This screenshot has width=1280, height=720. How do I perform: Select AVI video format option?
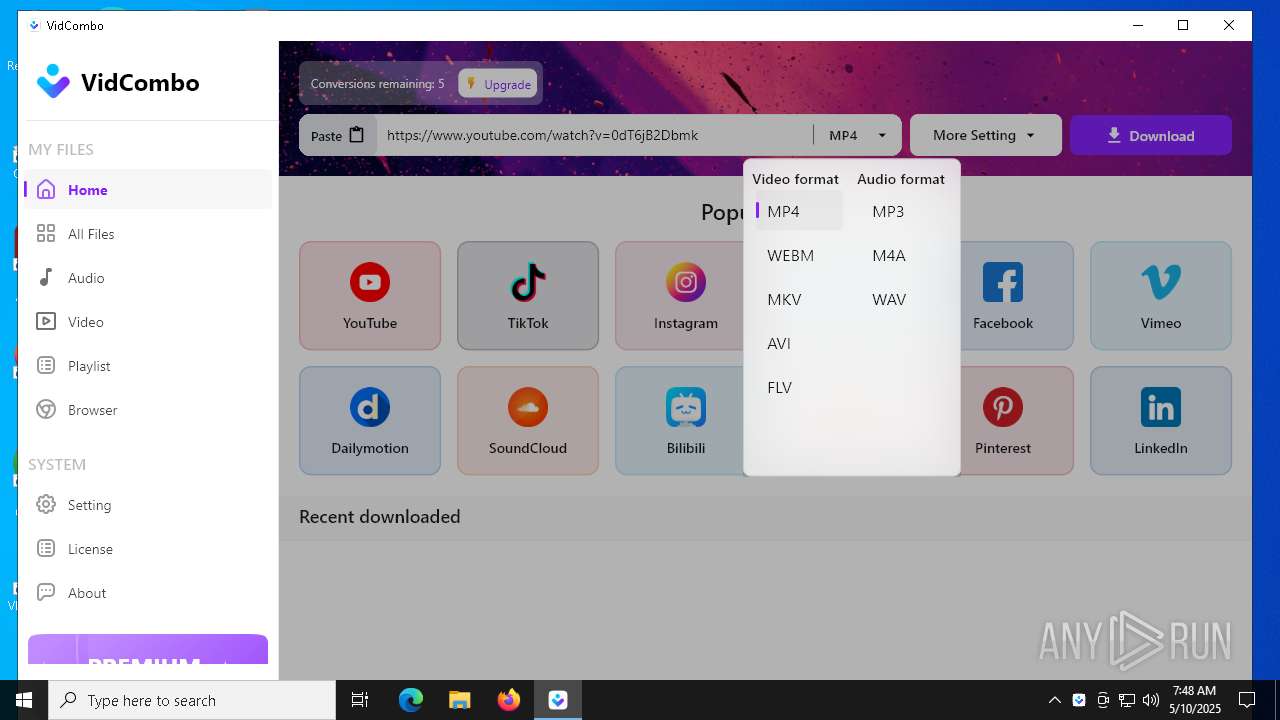[x=799, y=343]
